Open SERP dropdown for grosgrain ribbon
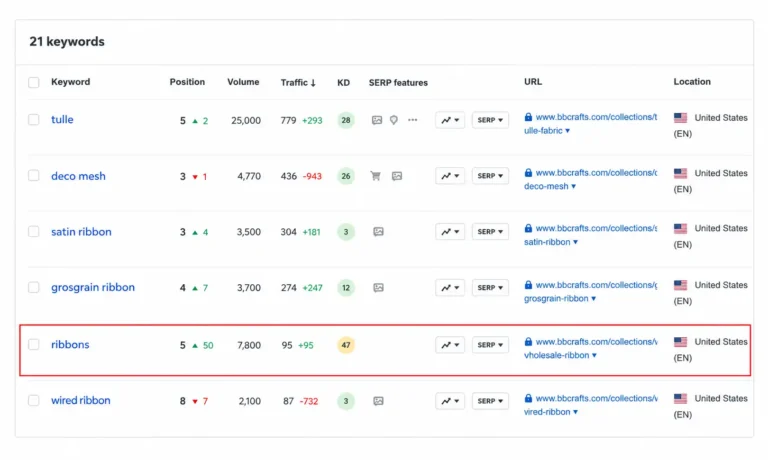 coord(490,288)
